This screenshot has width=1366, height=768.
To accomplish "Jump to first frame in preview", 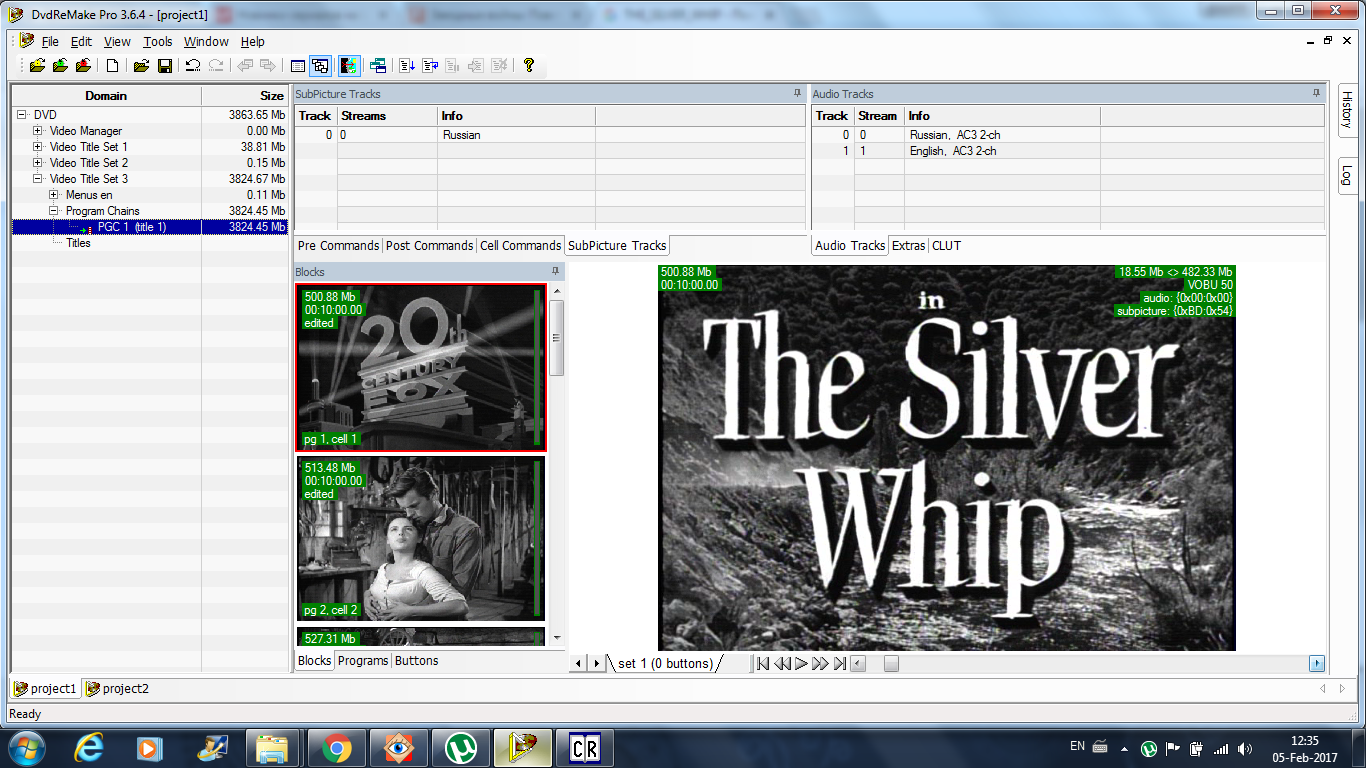I will tap(763, 663).
